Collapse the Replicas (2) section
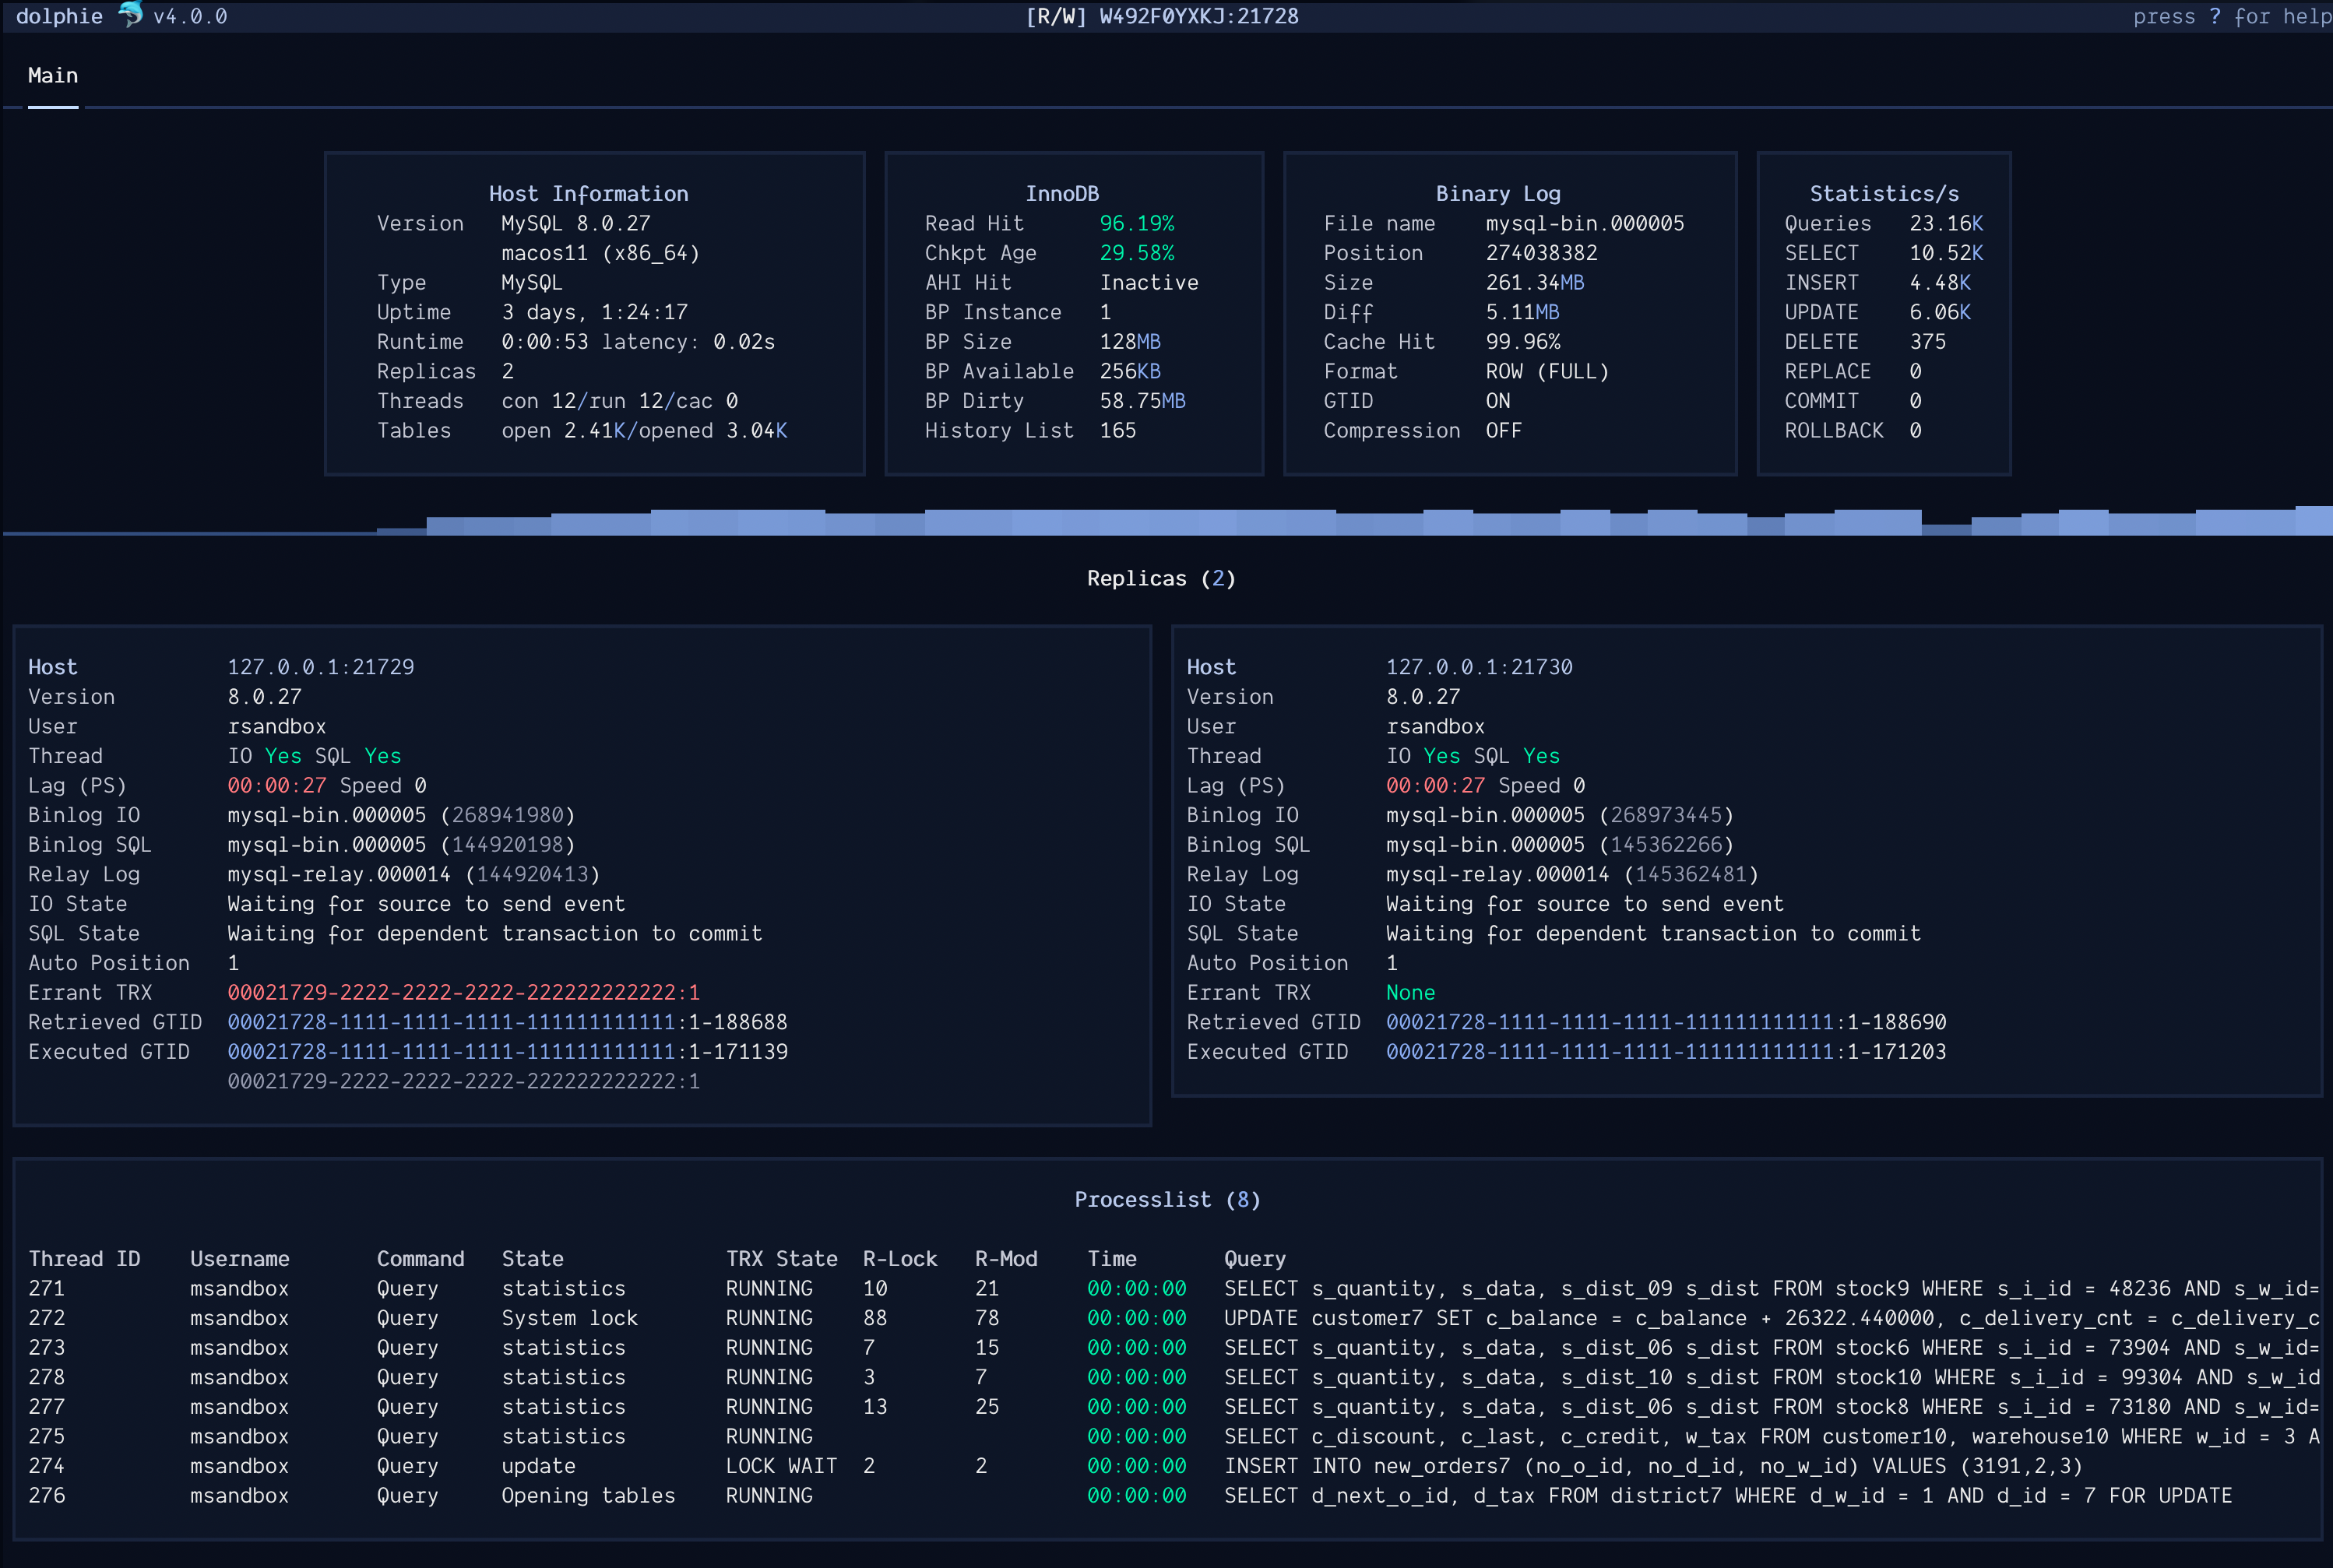The width and height of the screenshot is (2333, 1568). pos(1160,578)
